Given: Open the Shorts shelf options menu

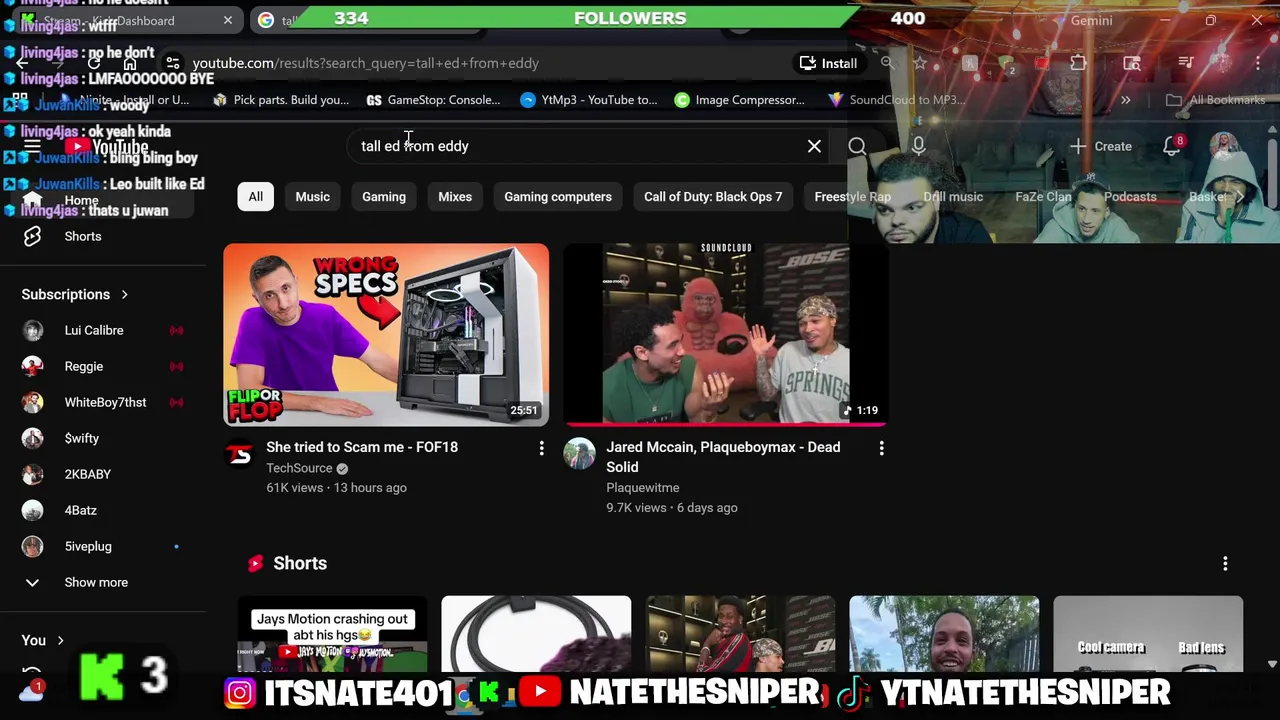Looking at the screenshot, I should pyautogui.click(x=1225, y=564).
